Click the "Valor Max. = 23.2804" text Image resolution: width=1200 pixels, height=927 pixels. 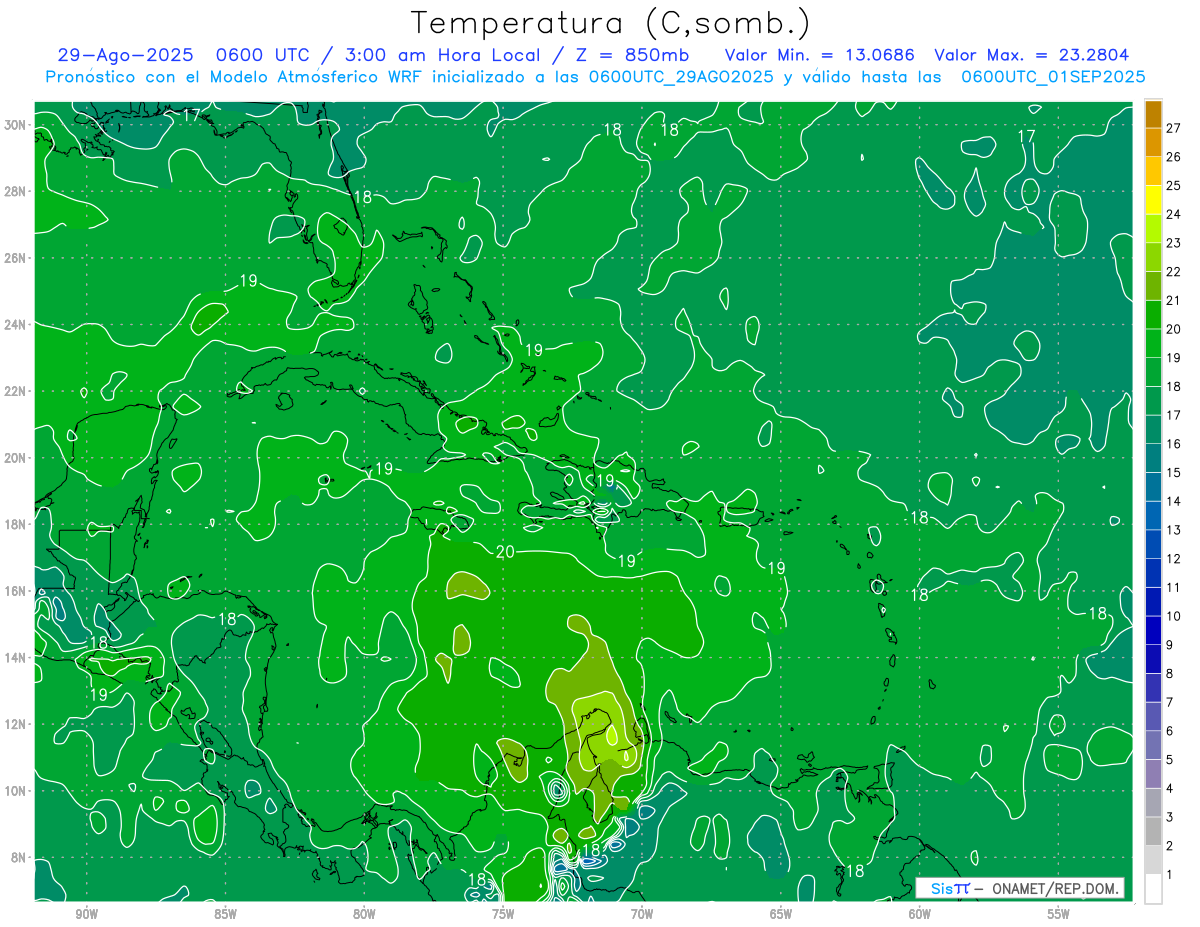click(x=1032, y=55)
